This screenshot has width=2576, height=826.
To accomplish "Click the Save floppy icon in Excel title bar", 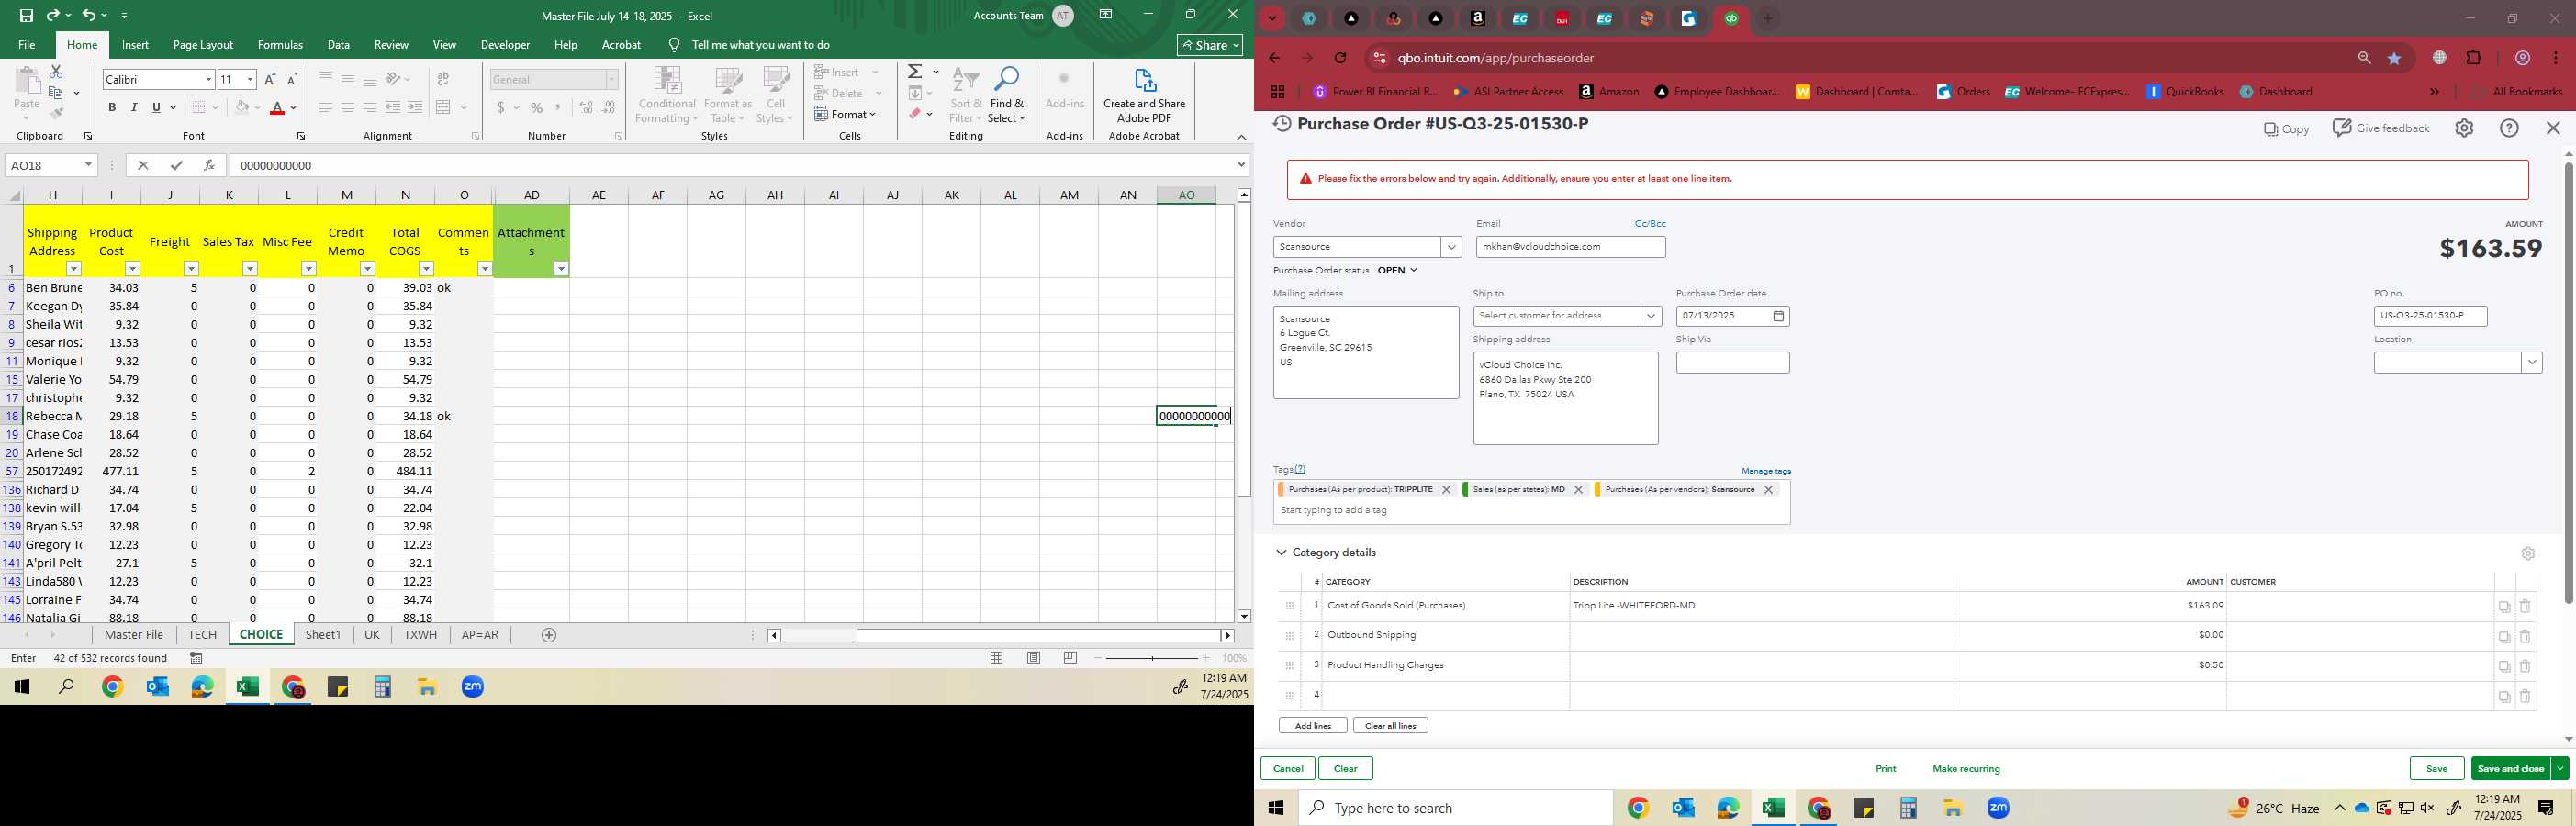I will pyautogui.click(x=27, y=16).
